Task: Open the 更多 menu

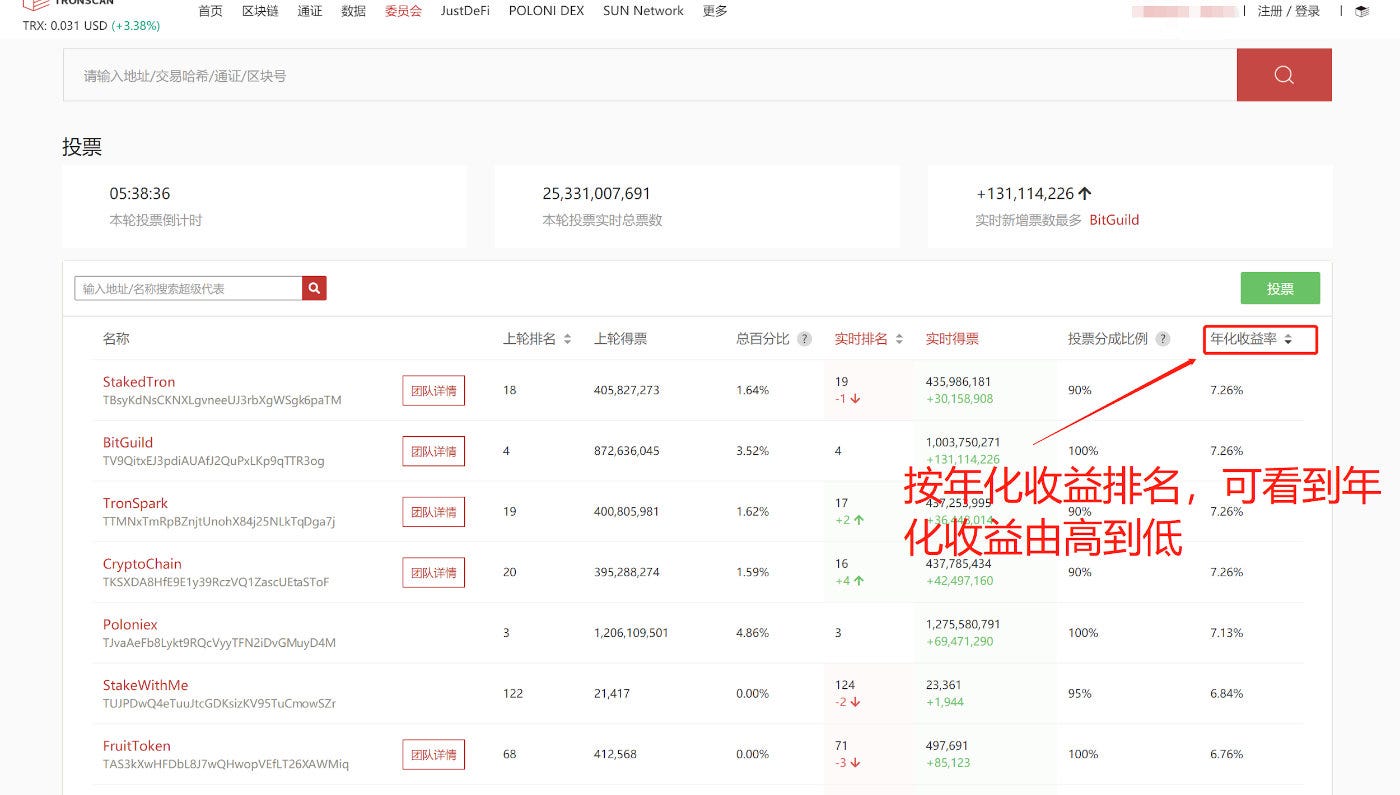Action: (x=715, y=11)
